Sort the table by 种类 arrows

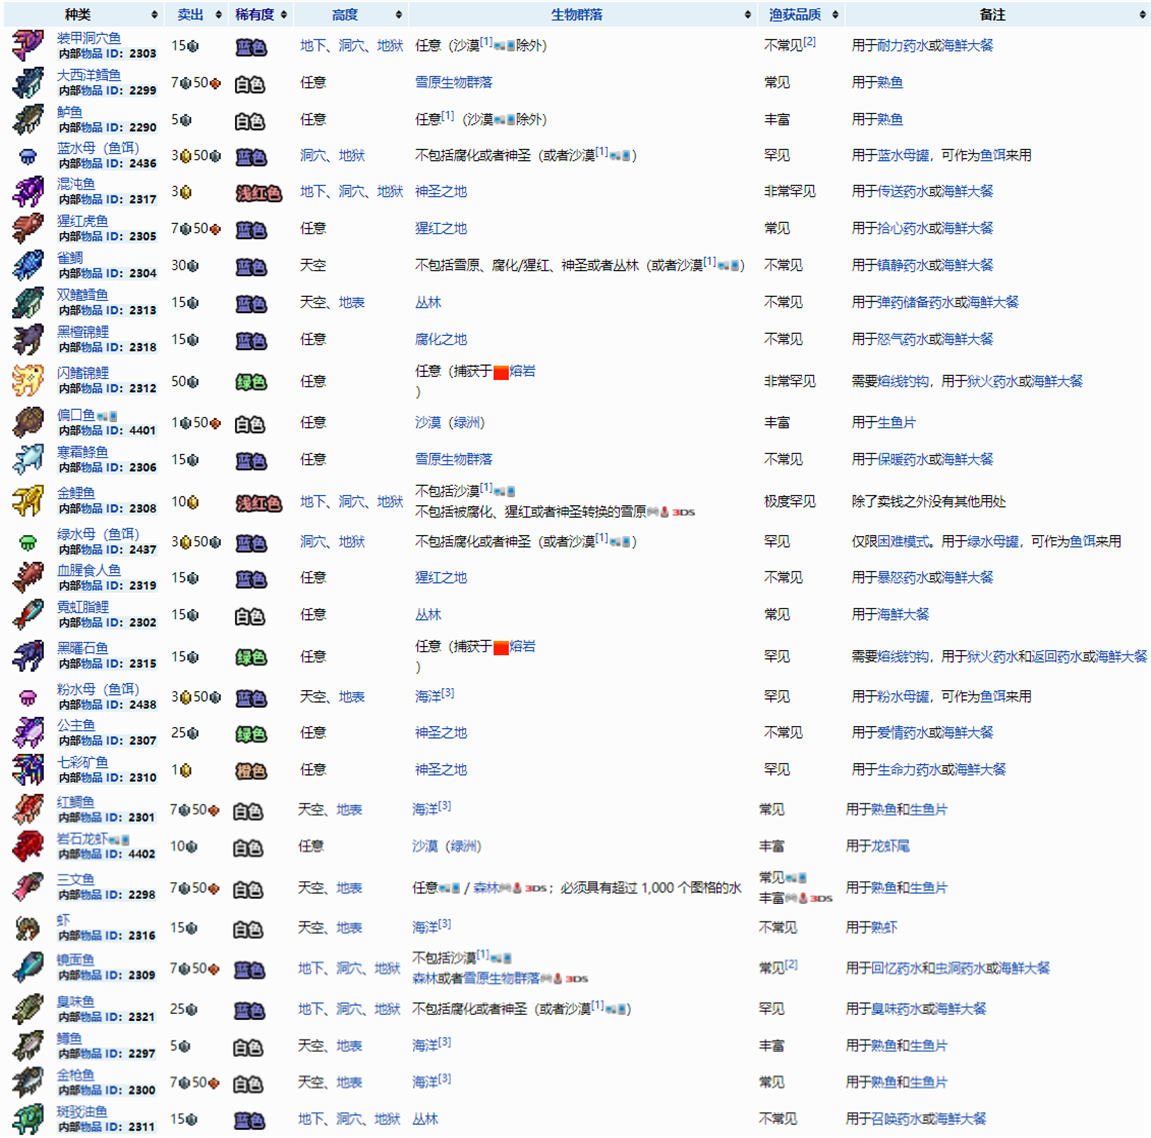(154, 15)
